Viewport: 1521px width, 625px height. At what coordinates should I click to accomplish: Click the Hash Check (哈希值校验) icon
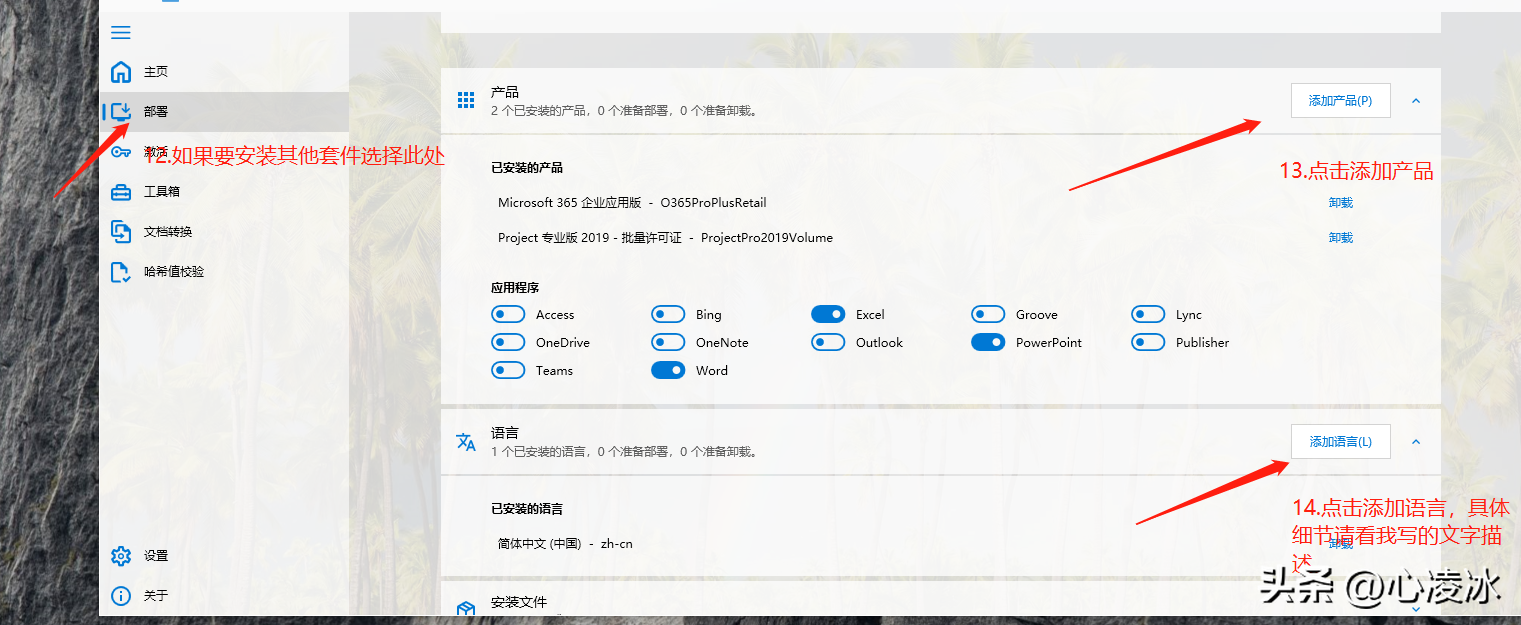tap(121, 272)
